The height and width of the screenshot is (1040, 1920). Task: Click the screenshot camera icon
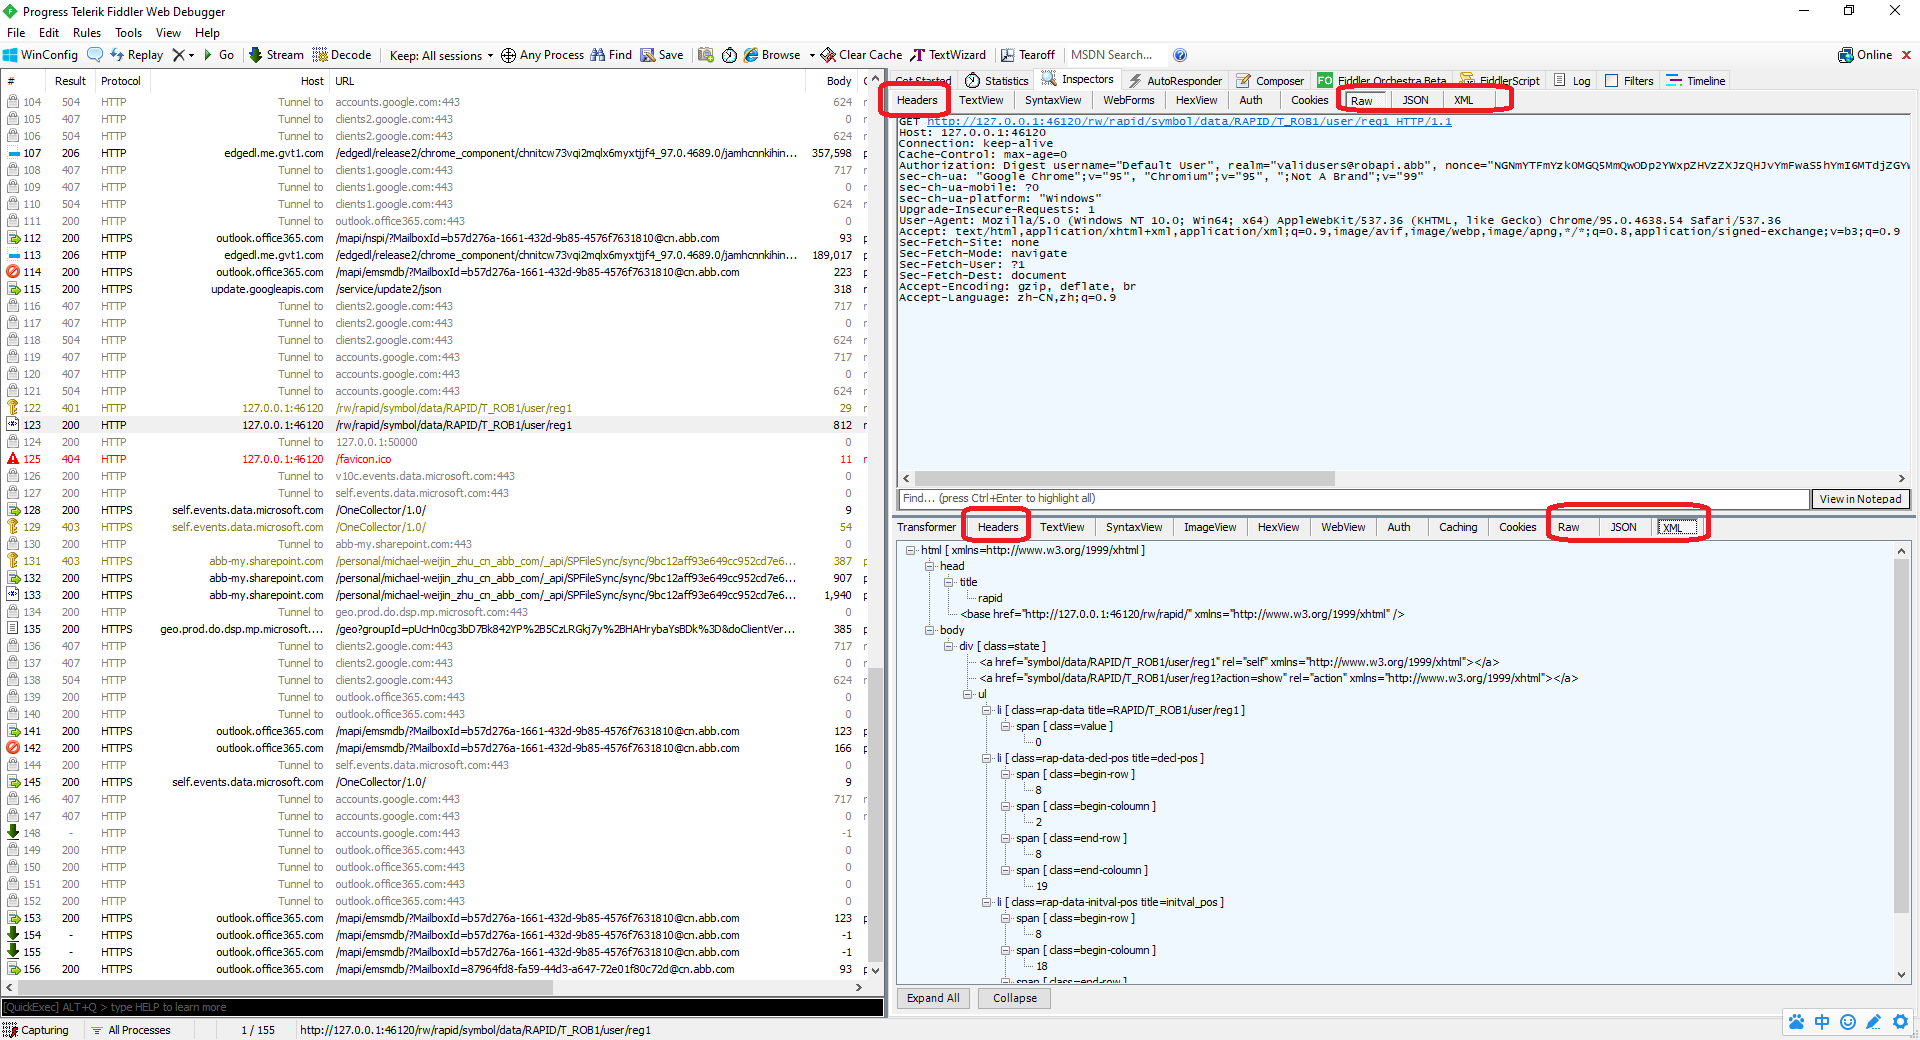(706, 55)
